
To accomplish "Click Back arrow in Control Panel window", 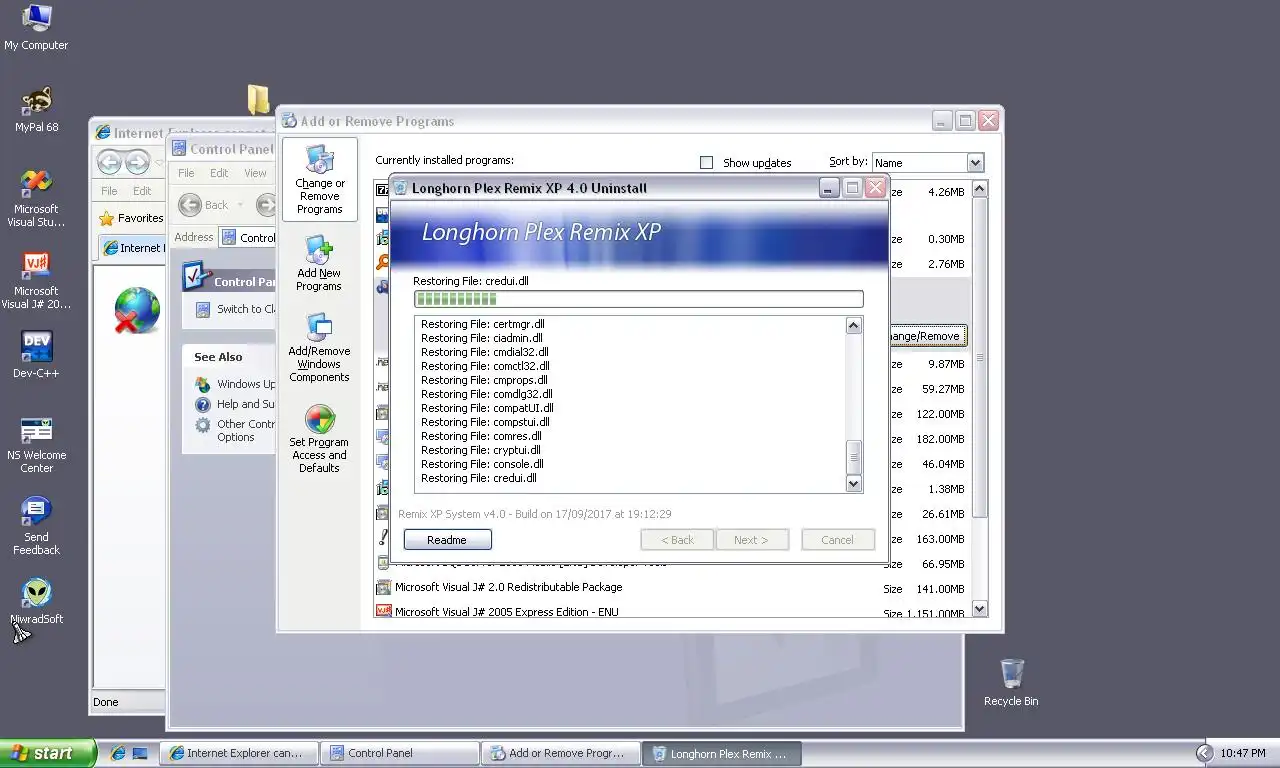I will [x=190, y=205].
